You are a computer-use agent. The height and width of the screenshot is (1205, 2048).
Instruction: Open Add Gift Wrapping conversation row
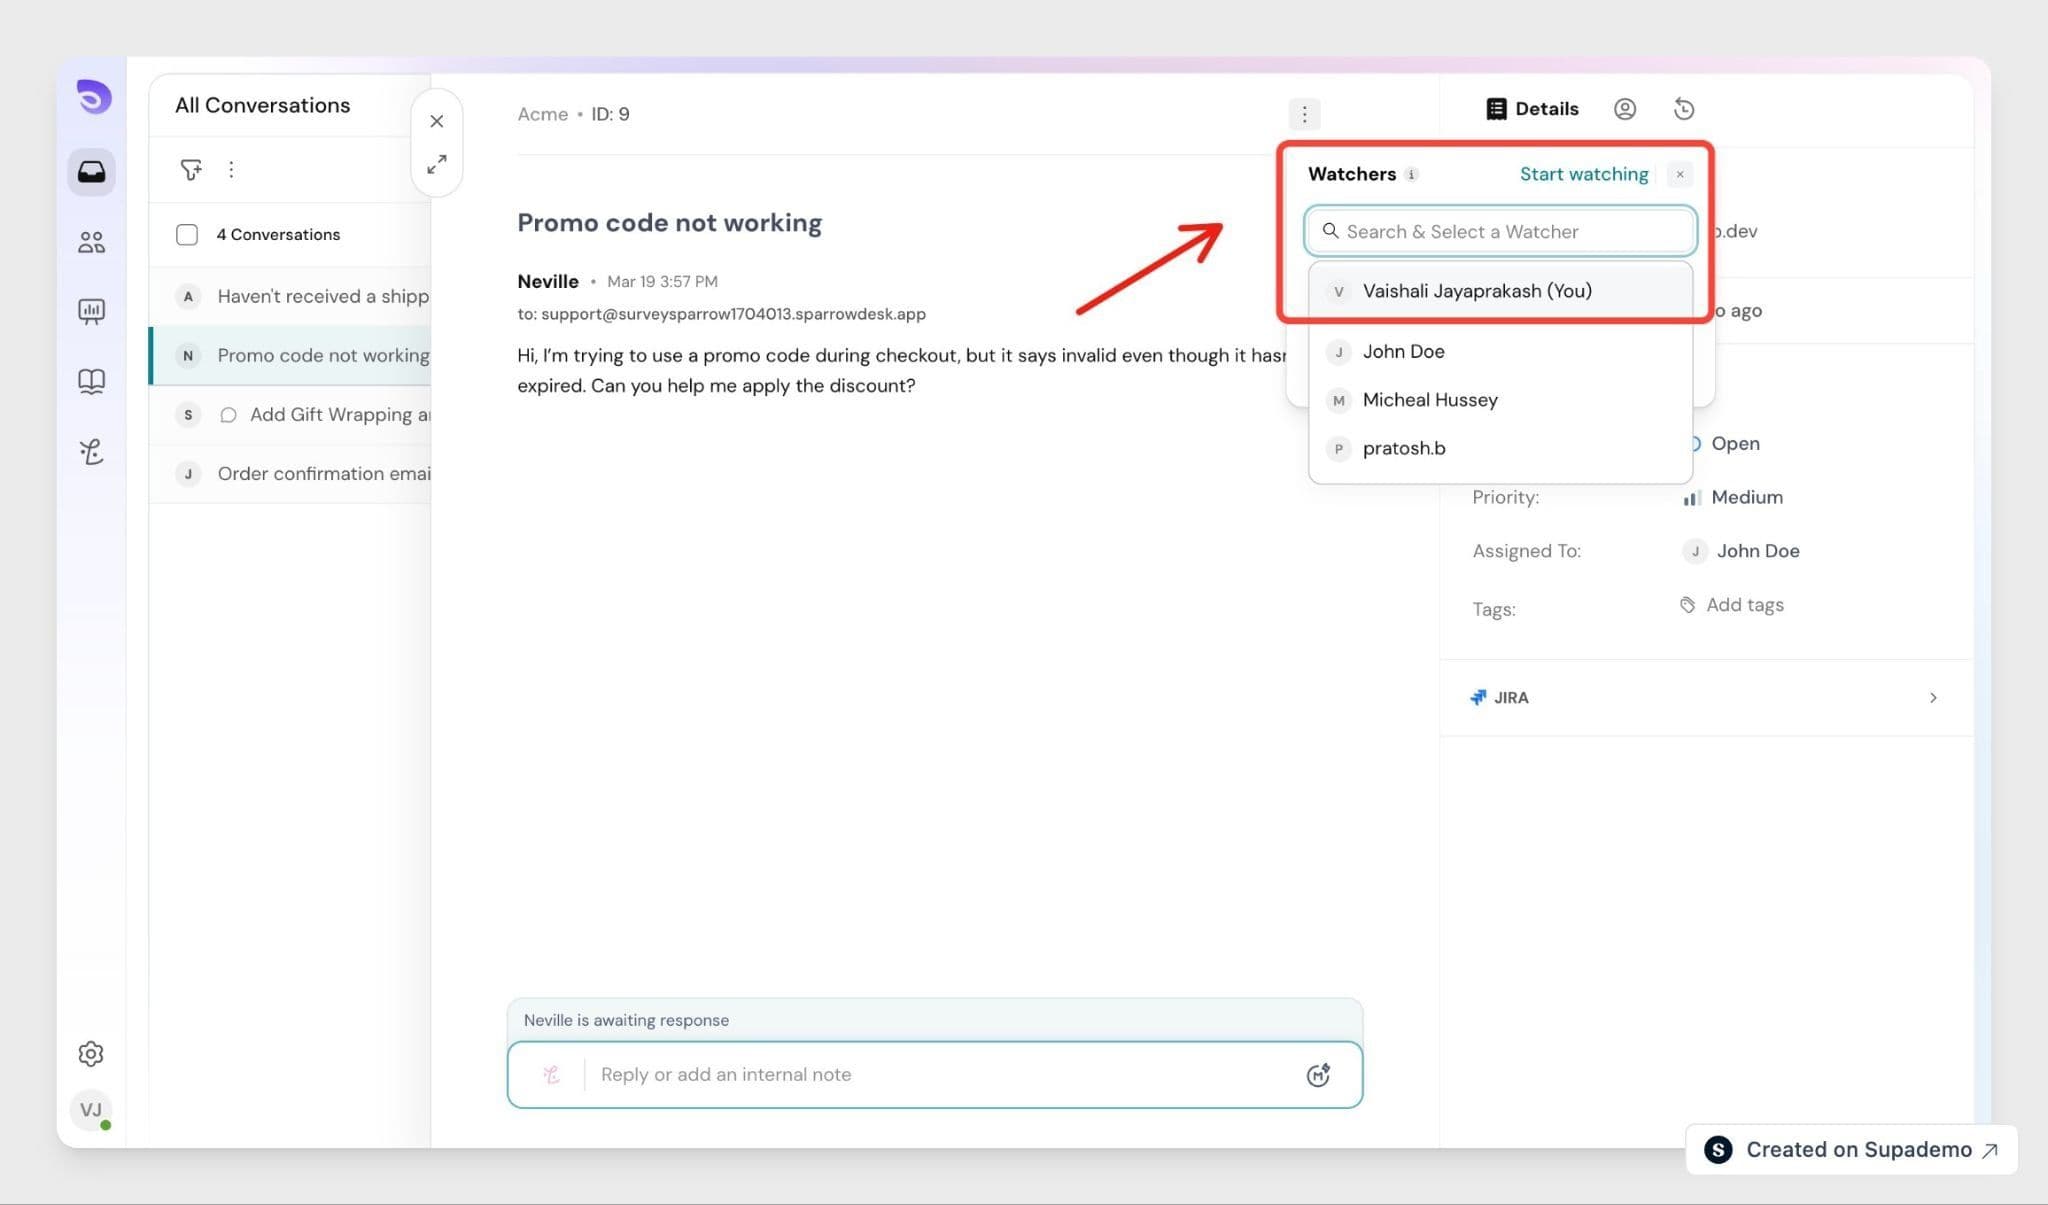point(290,414)
